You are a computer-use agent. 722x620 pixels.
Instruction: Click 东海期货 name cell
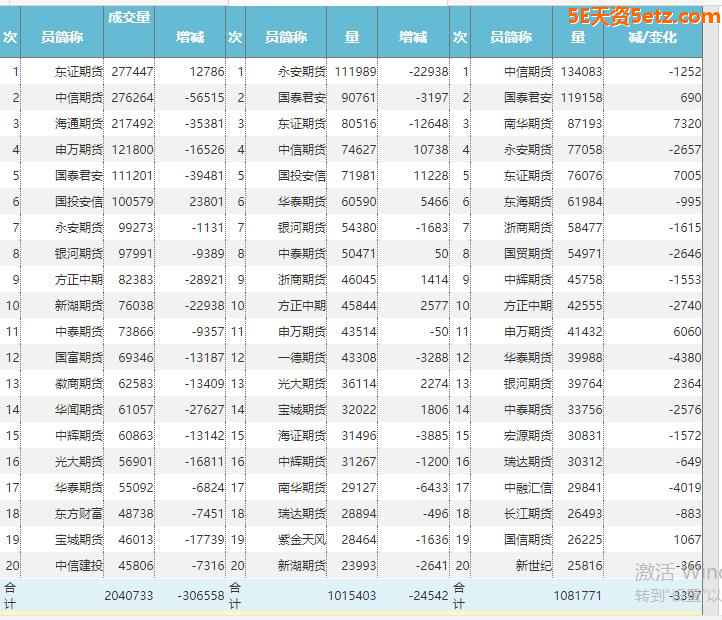click(x=527, y=202)
